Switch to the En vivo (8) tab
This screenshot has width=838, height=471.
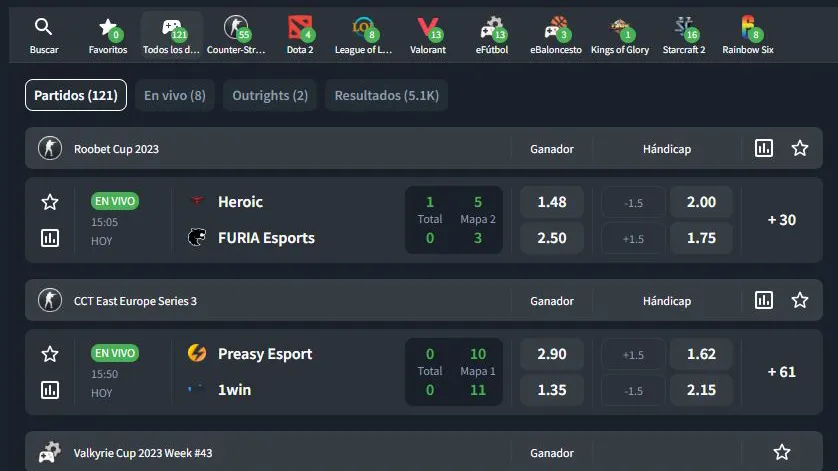tap(175, 95)
